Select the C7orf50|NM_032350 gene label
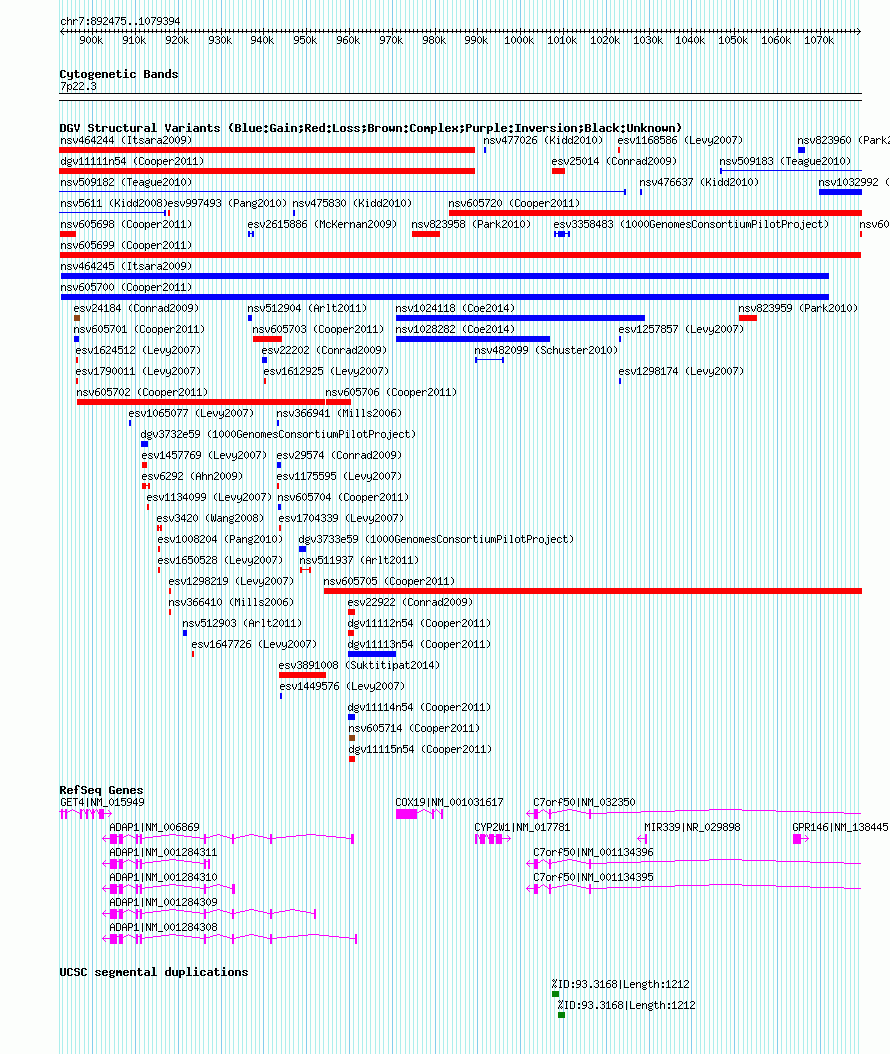This screenshot has height=1054, width=890. [584, 803]
